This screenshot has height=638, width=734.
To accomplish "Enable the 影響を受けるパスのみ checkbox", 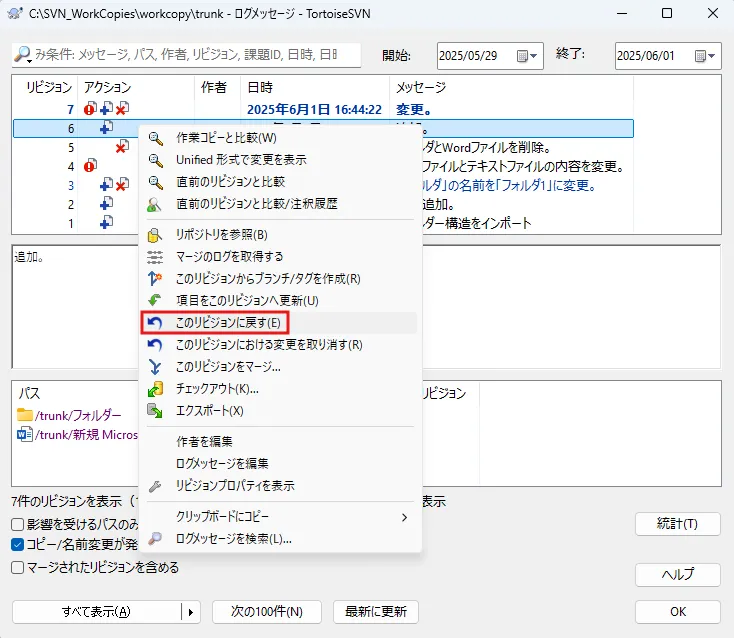I will point(17,524).
